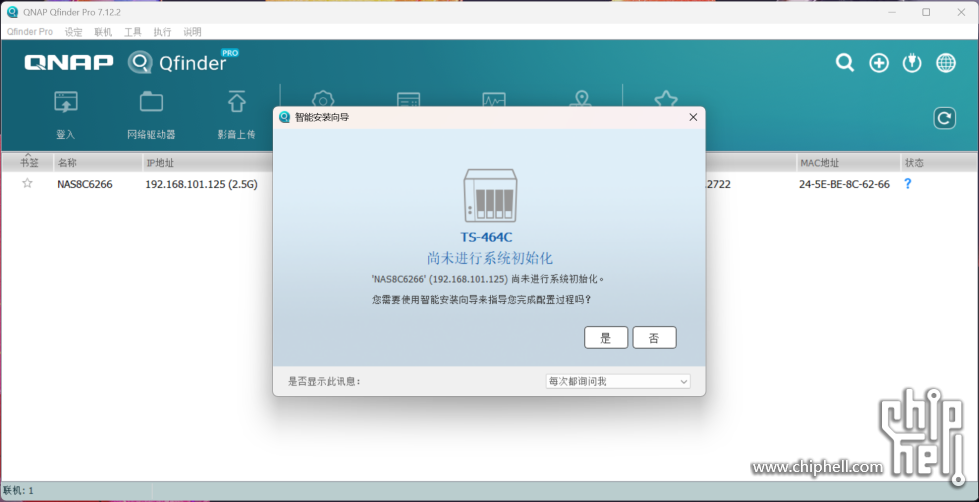This screenshot has height=502, width=979.
Task: Open the 影音上传 media upload tool
Action: pyautogui.click(x=236, y=116)
